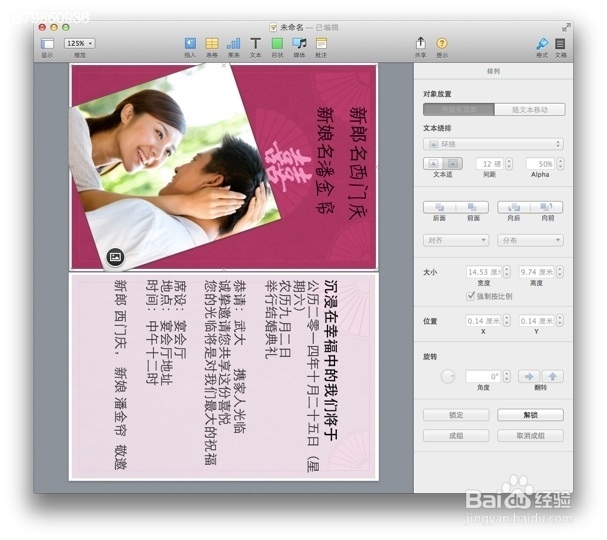The height and width of the screenshot is (540, 607).
Task: Open the 125% zoom dropdown
Action: tap(79, 43)
